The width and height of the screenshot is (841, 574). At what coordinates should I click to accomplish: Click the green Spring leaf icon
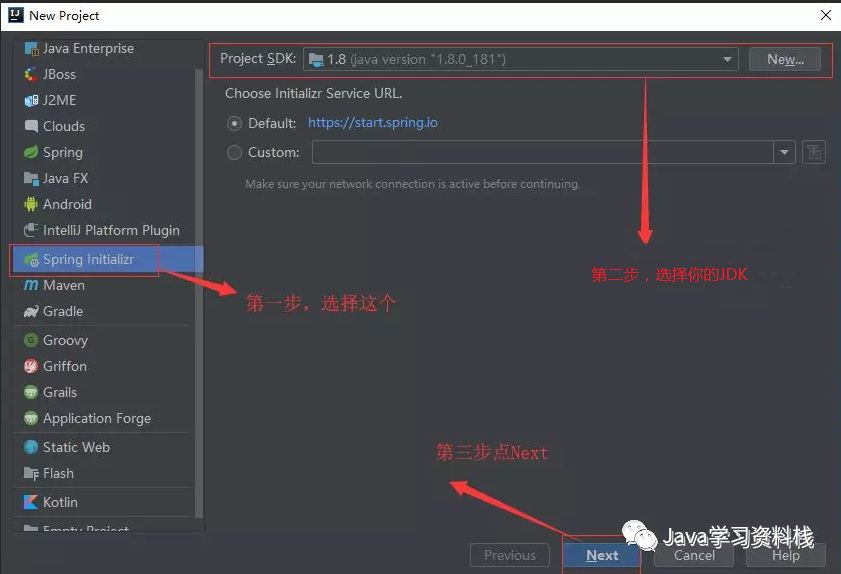coord(31,152)
